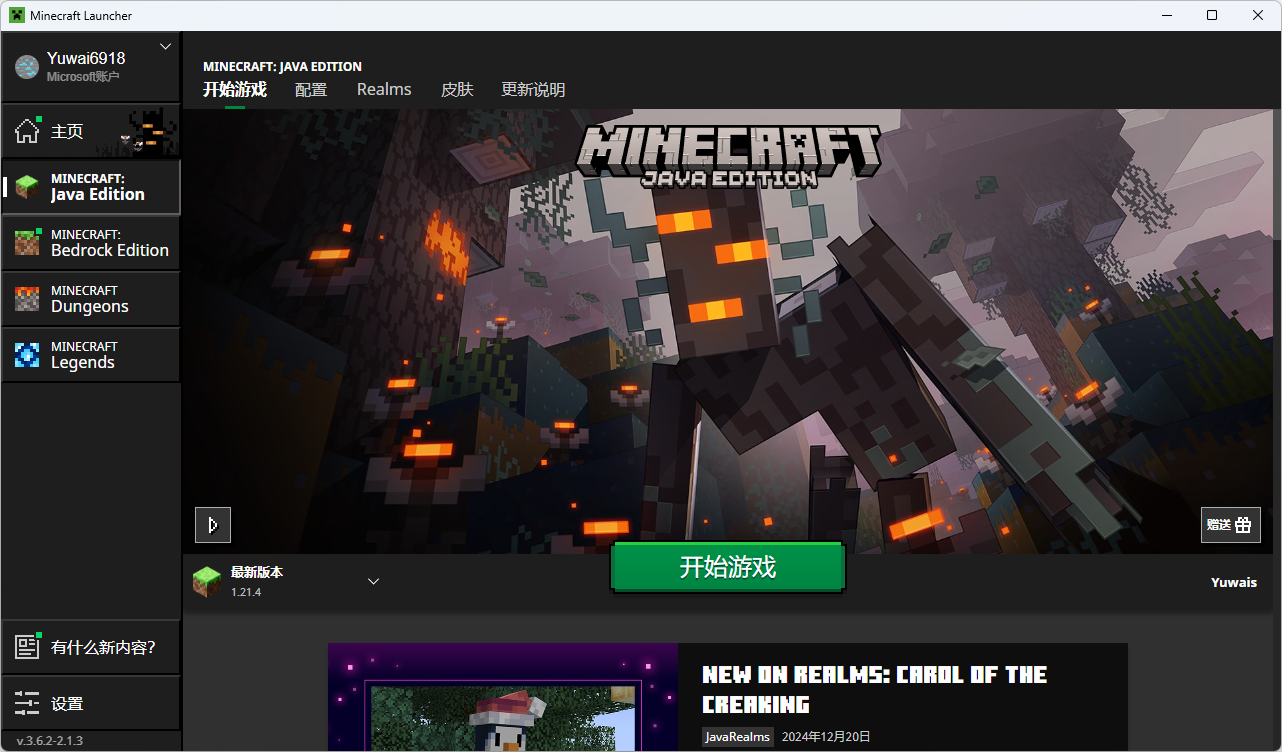
Task: Open 有什么新内容 news icon
Action: (27, 647)
